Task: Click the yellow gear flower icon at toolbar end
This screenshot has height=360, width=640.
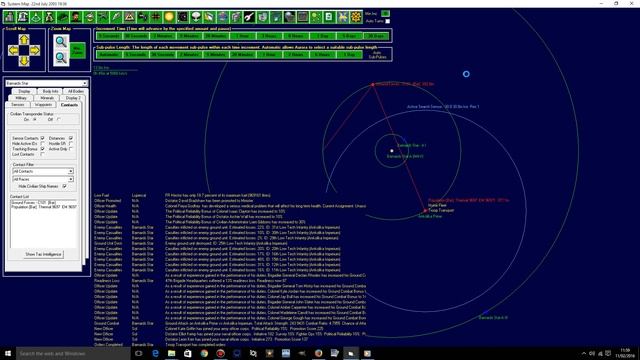Action: pos(356,17)
